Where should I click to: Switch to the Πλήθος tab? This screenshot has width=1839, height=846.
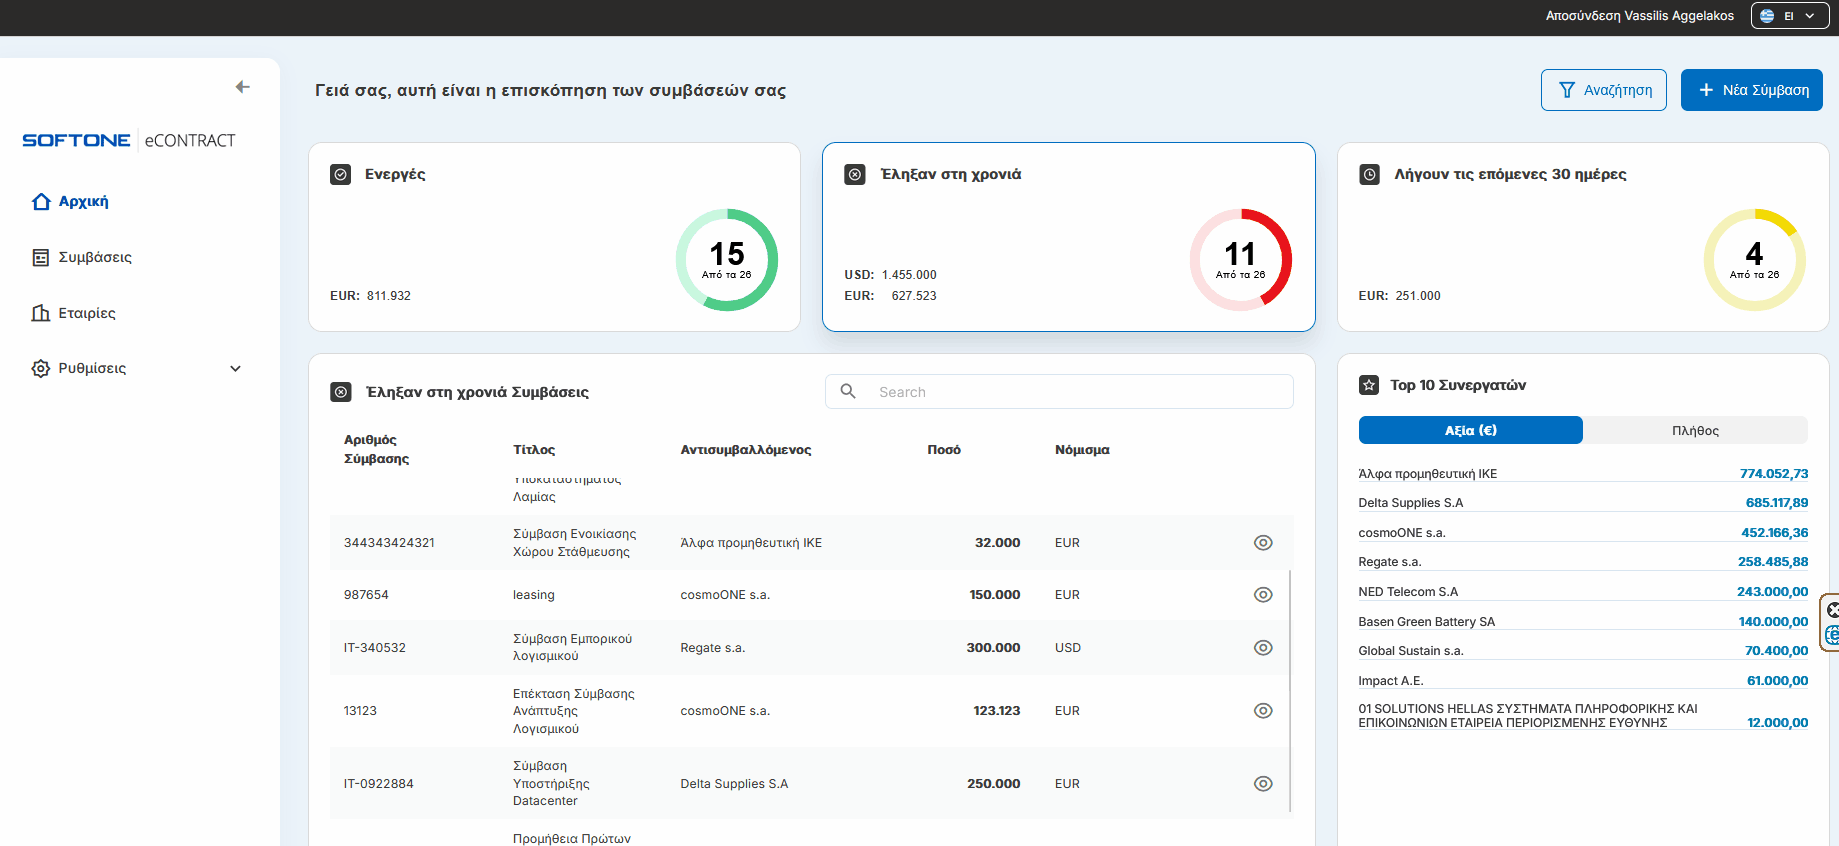(x=1695, y=431)
